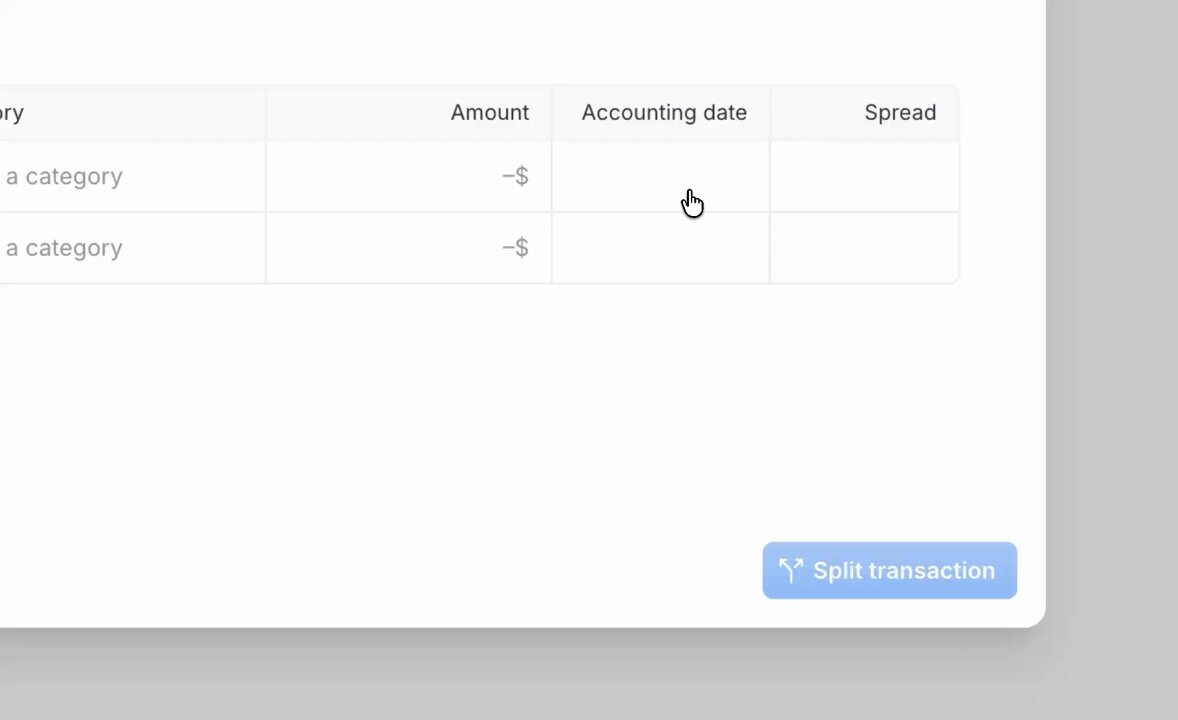Open first row category dropdown
The image size is (1178, 720).
tap(132, 177)
